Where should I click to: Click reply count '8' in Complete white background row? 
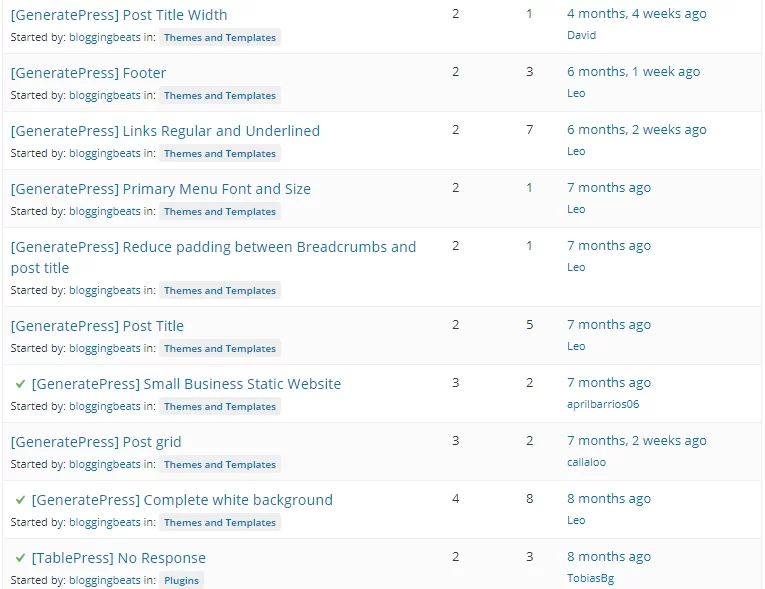click(x=529, y=499)
